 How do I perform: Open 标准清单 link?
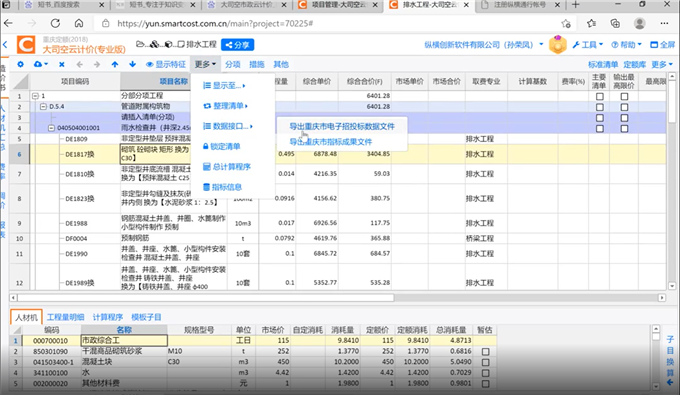pyautogui.click(x=603, y=65)
